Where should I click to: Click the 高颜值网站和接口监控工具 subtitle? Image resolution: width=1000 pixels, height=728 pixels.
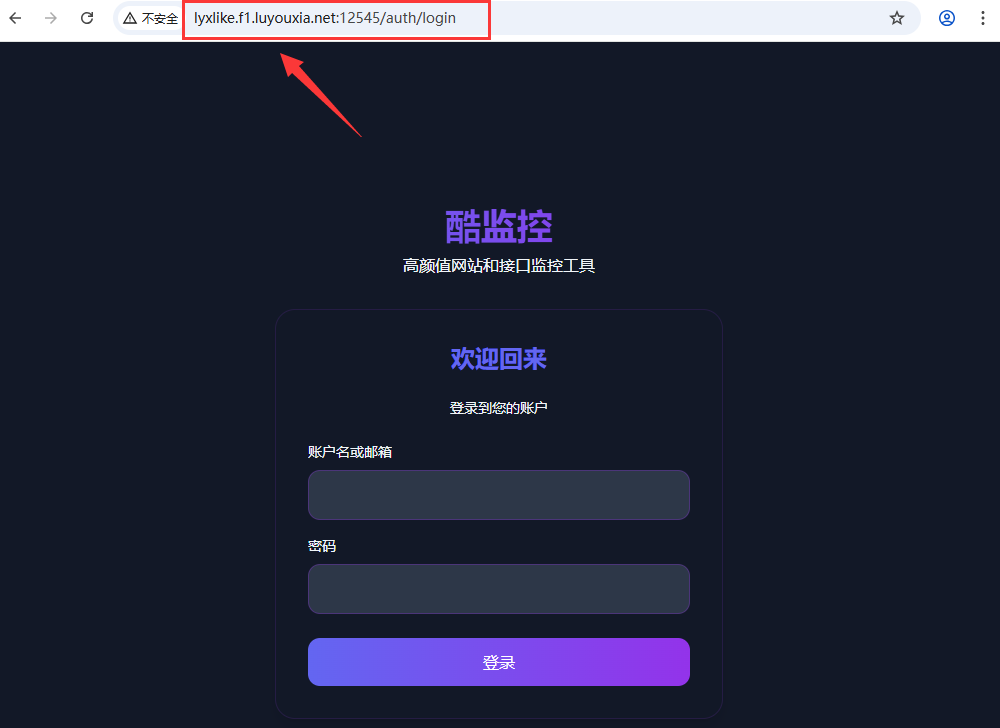[x=499, y=265]
